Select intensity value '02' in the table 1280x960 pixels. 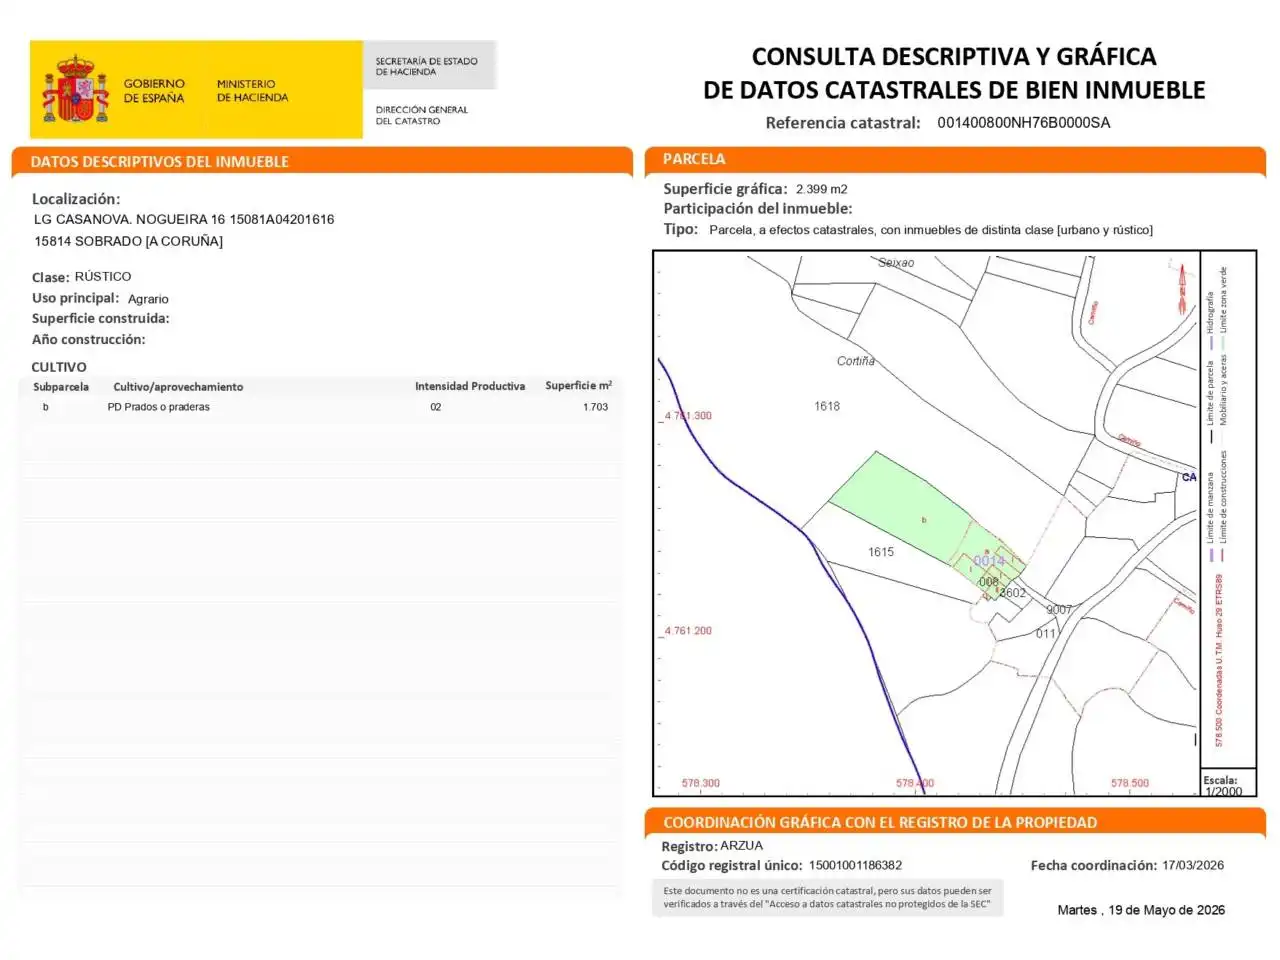click(x=436, y=407)
